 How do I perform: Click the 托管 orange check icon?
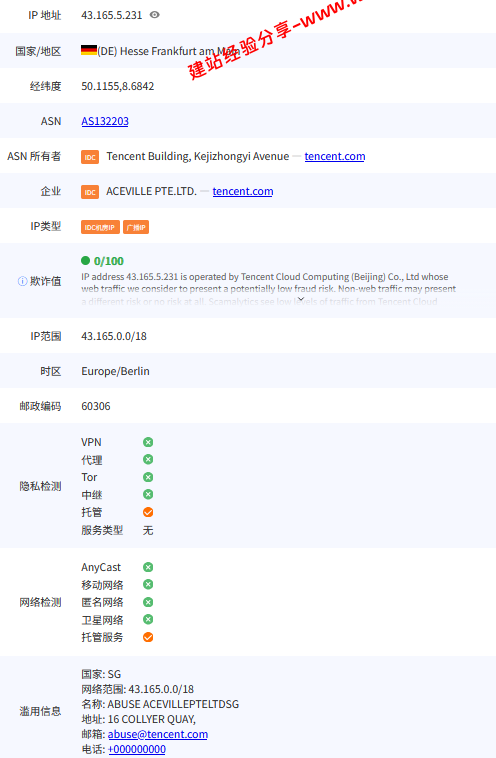tap(148, 512)
